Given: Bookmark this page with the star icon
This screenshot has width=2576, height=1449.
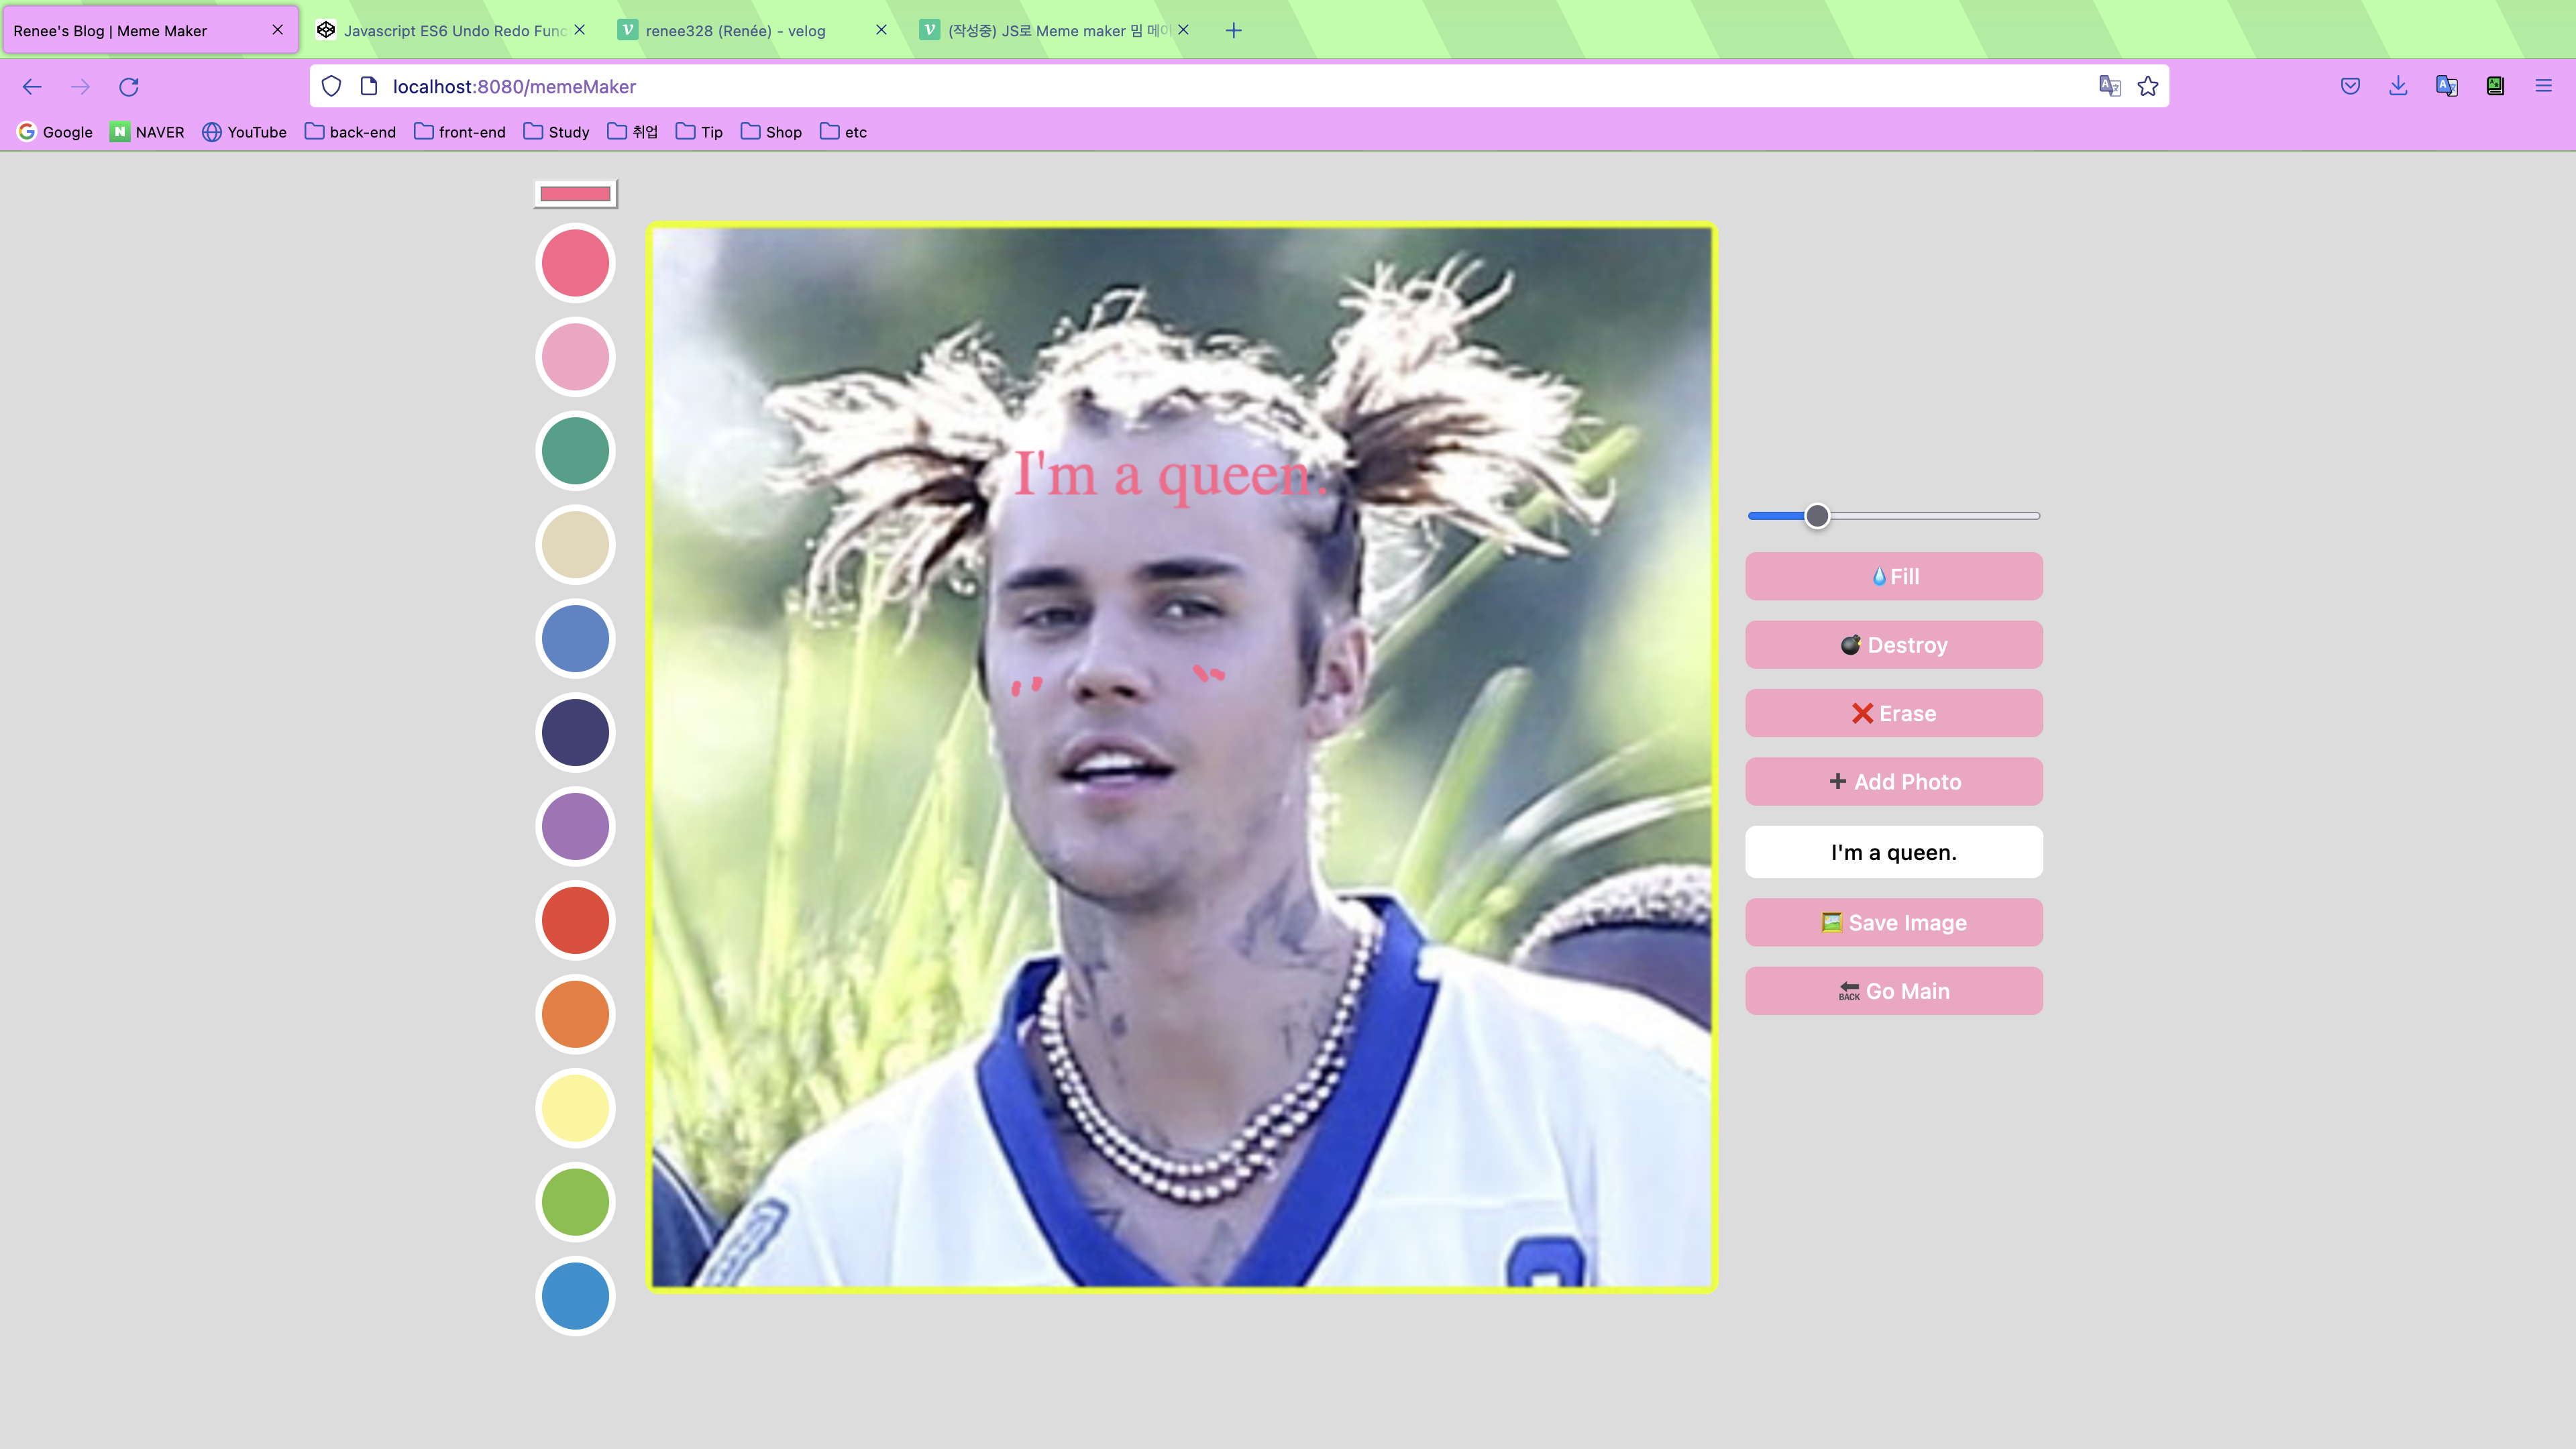Looking at the screenshot, I should (x=2148, y=87).
